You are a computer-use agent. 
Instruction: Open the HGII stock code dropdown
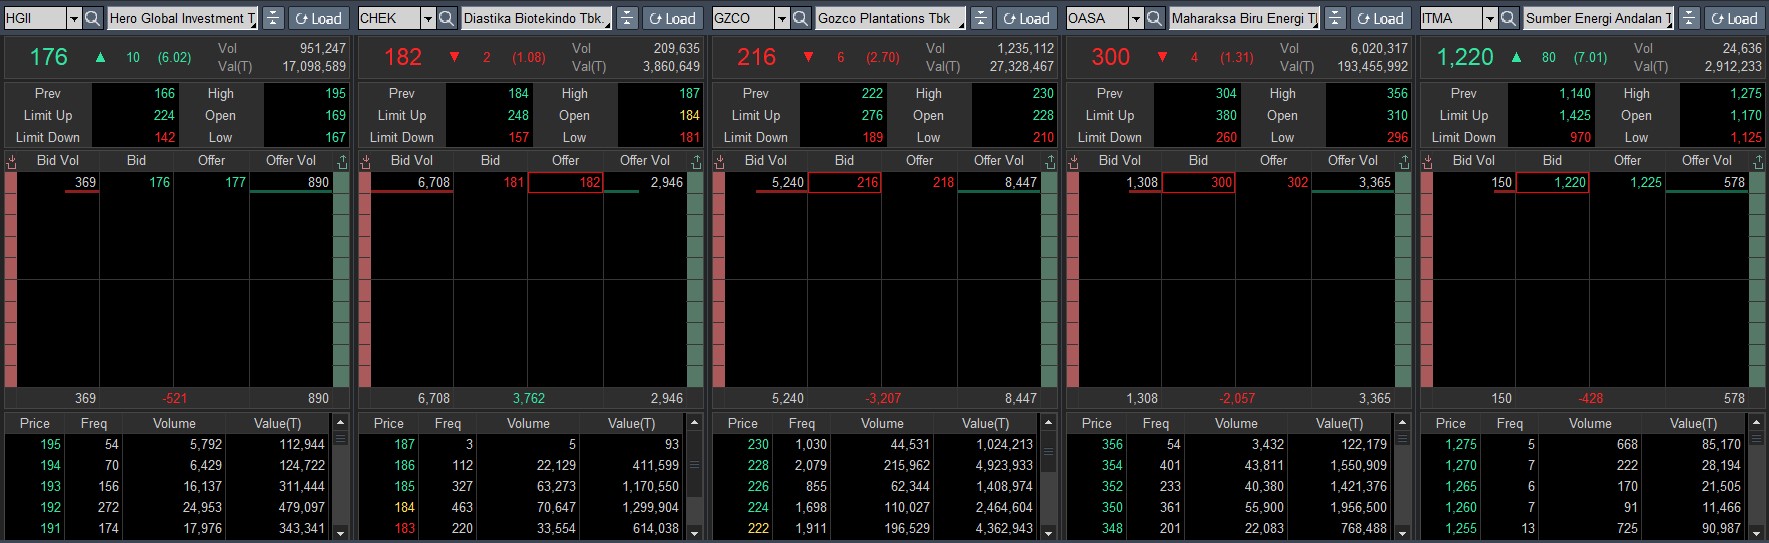click(x=73, y=18)
